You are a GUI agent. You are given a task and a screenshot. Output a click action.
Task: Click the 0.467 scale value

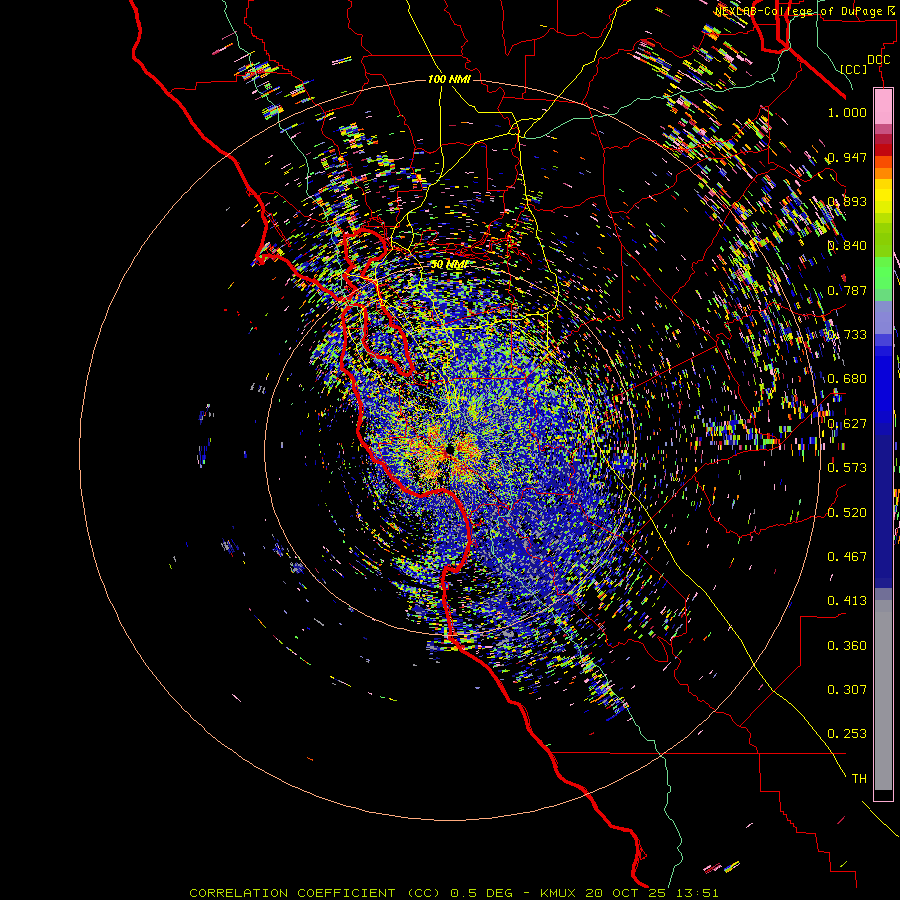pos(847,557)
